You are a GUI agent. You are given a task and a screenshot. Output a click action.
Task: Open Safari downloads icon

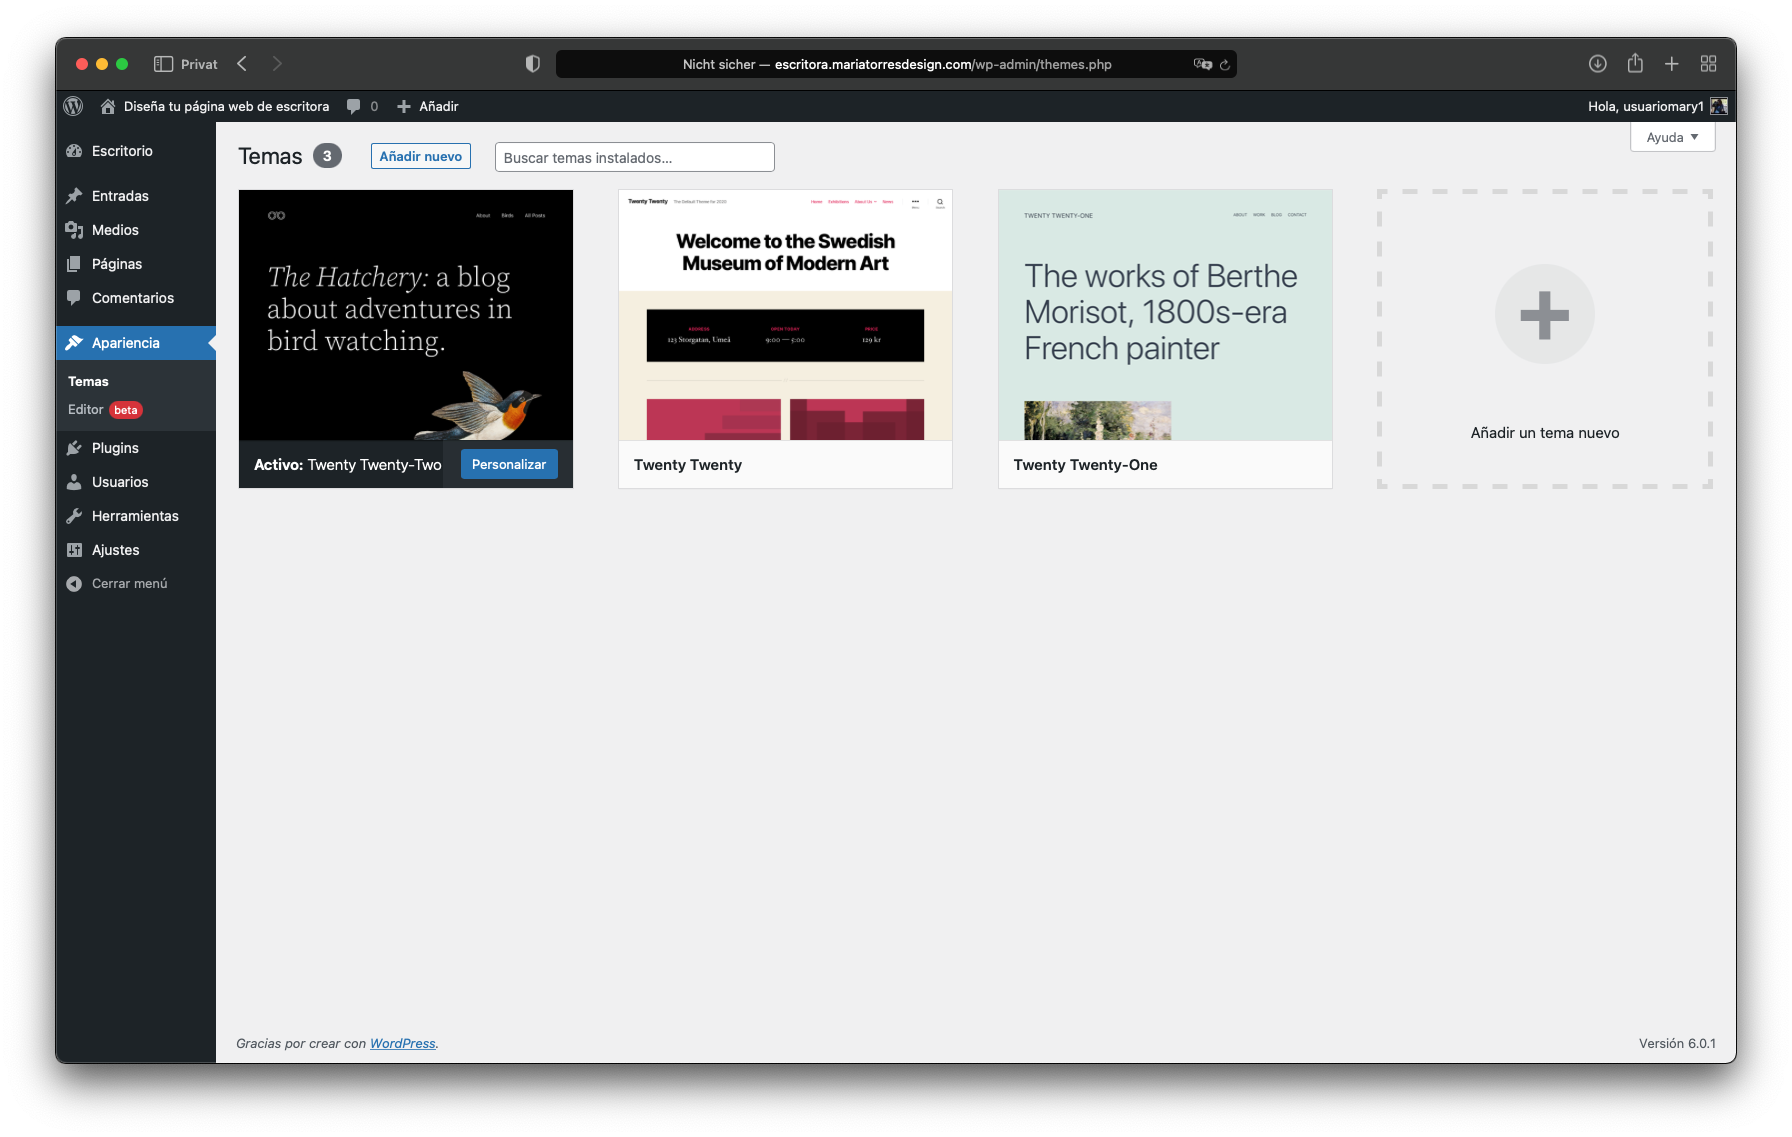tap(1598, 64)
